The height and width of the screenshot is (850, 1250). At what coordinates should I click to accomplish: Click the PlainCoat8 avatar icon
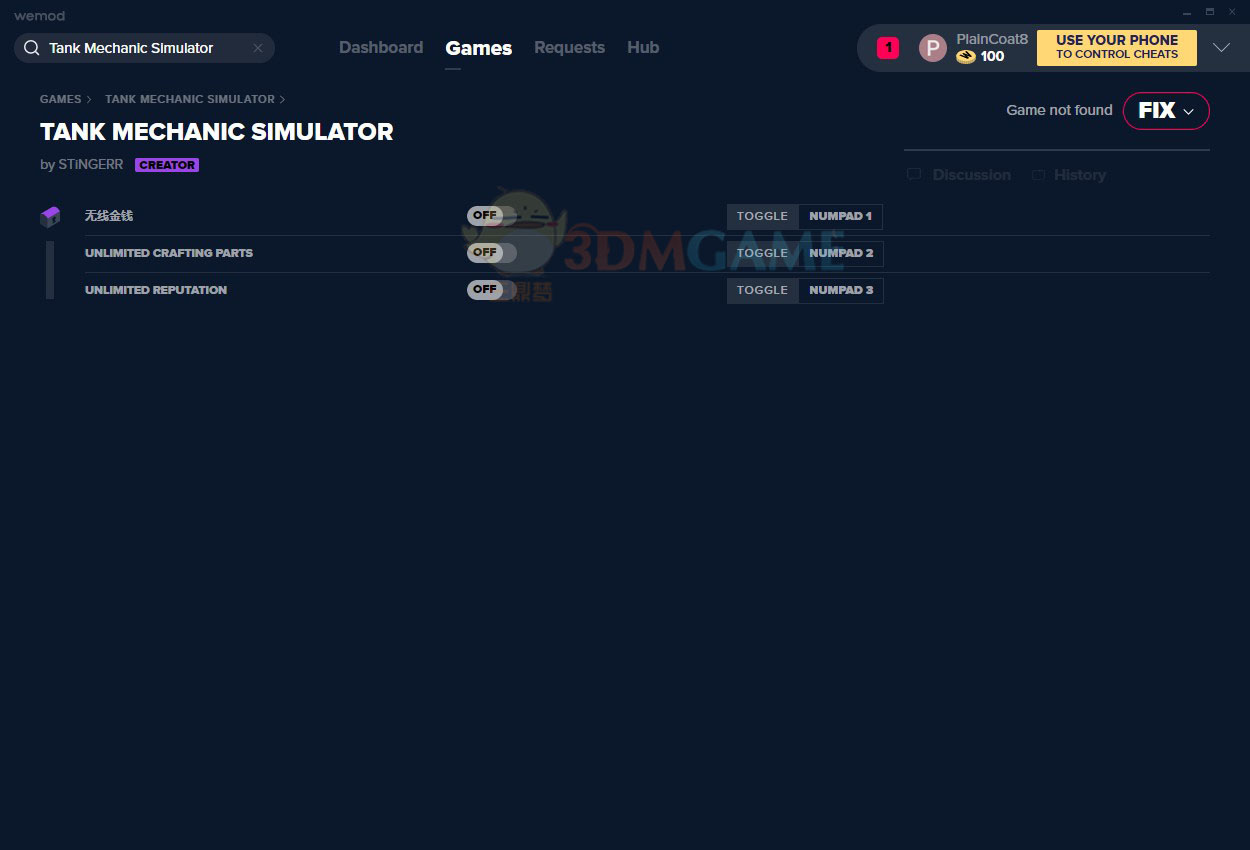point(932,48)
